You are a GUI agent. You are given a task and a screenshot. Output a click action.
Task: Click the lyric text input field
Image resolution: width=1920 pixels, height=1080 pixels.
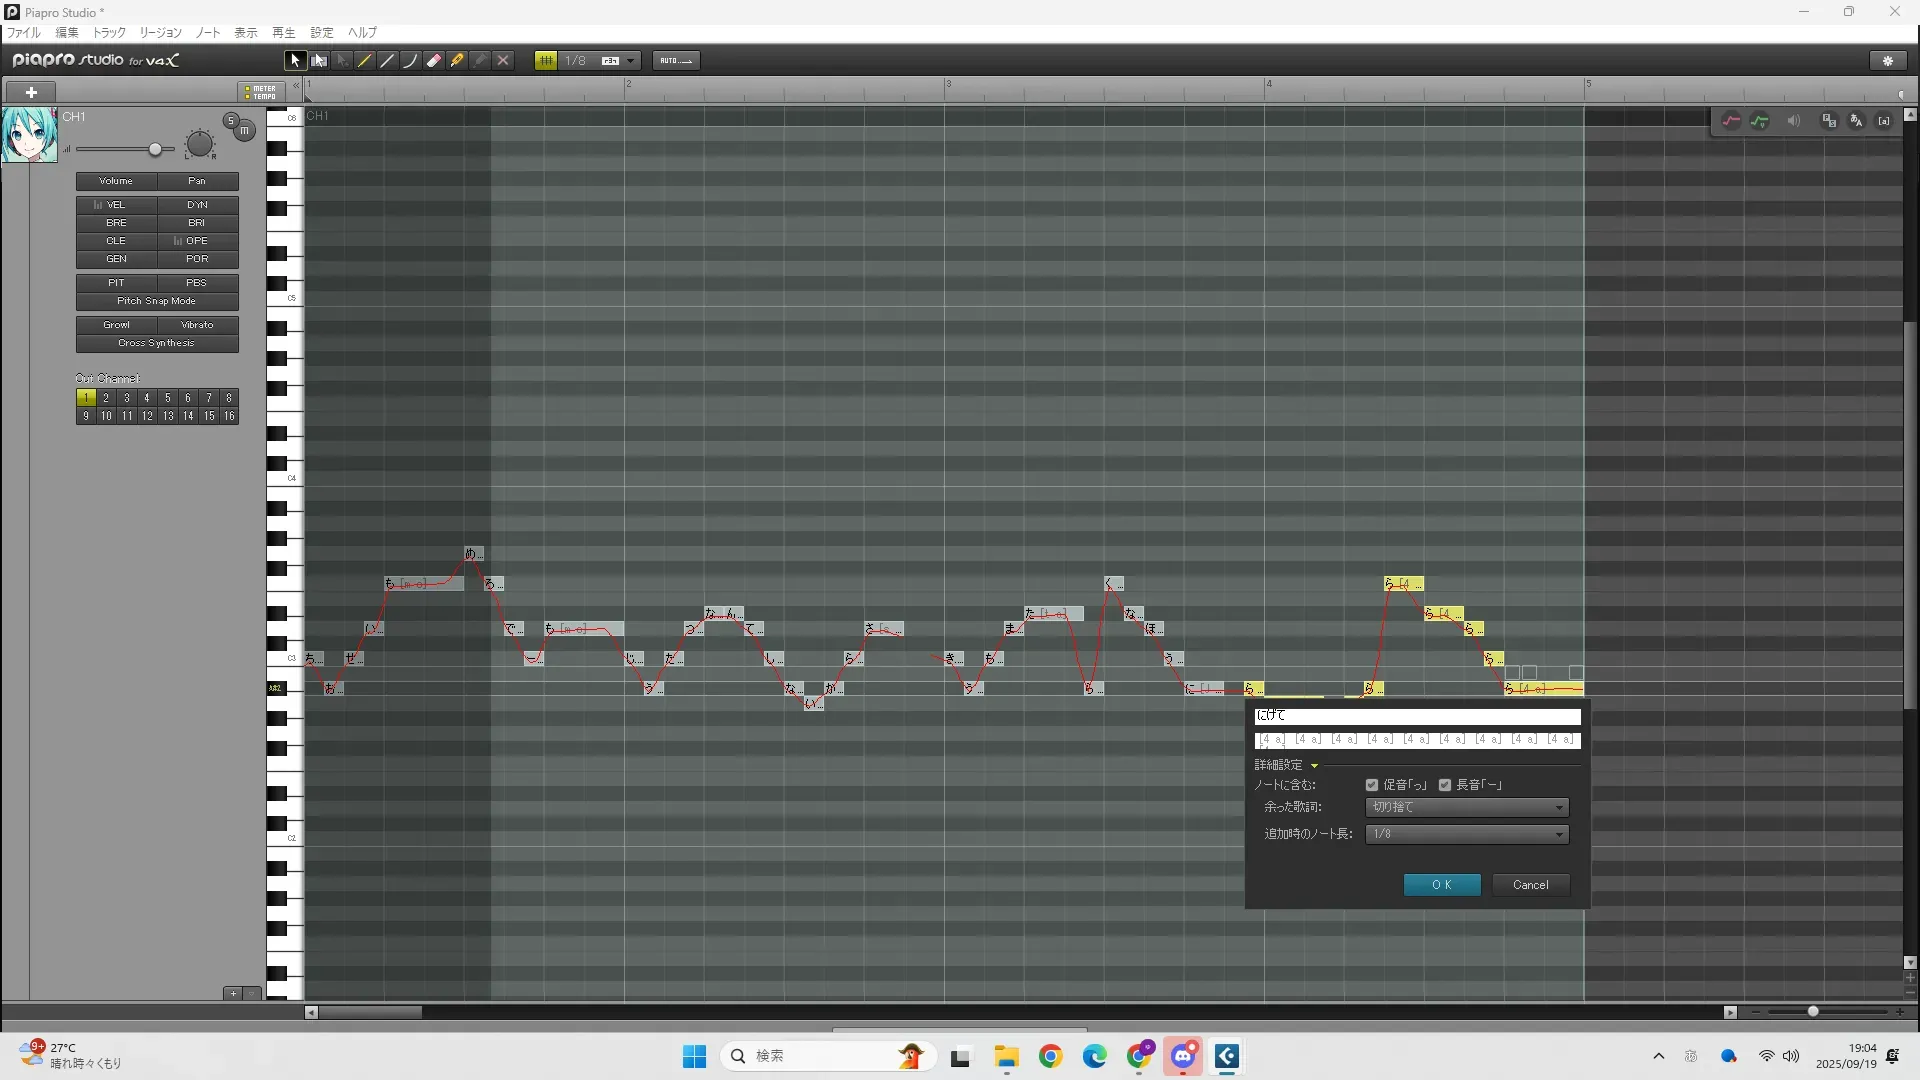tap(1417, 716)
